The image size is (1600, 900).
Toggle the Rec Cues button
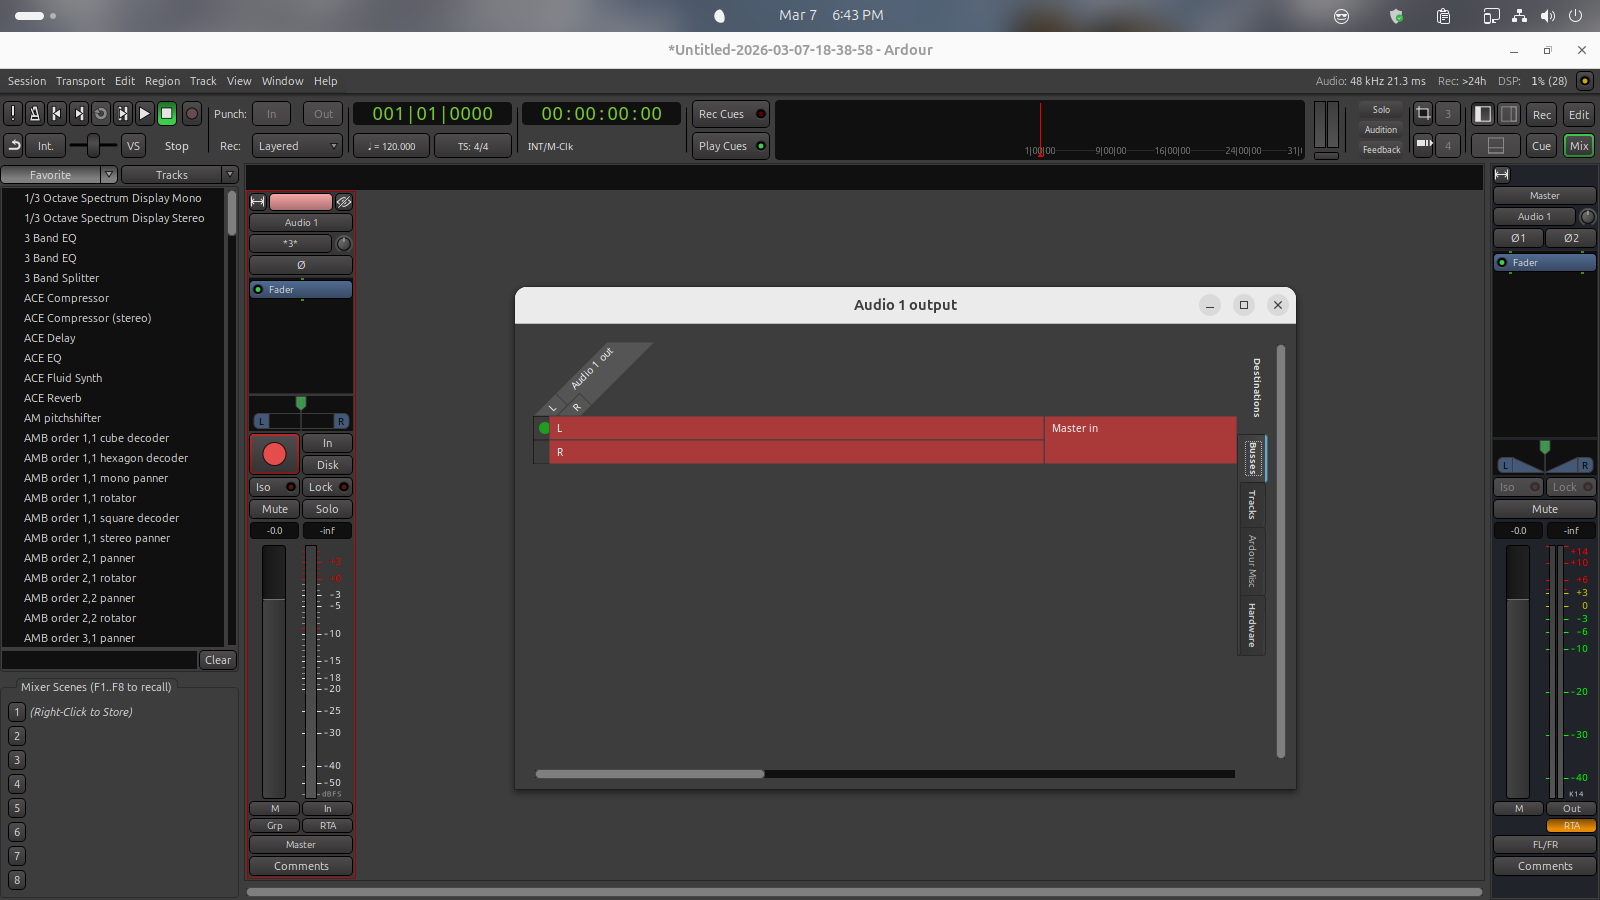pos(730,114)
